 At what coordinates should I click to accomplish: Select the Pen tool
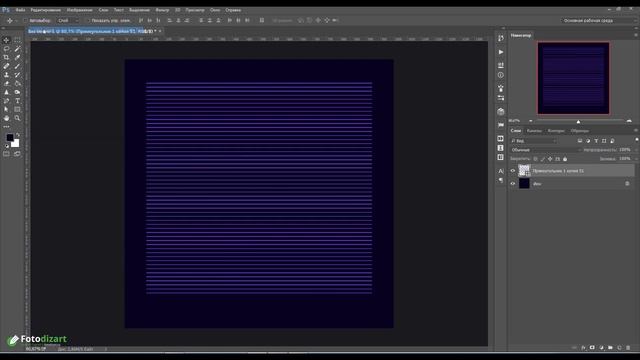6,100
